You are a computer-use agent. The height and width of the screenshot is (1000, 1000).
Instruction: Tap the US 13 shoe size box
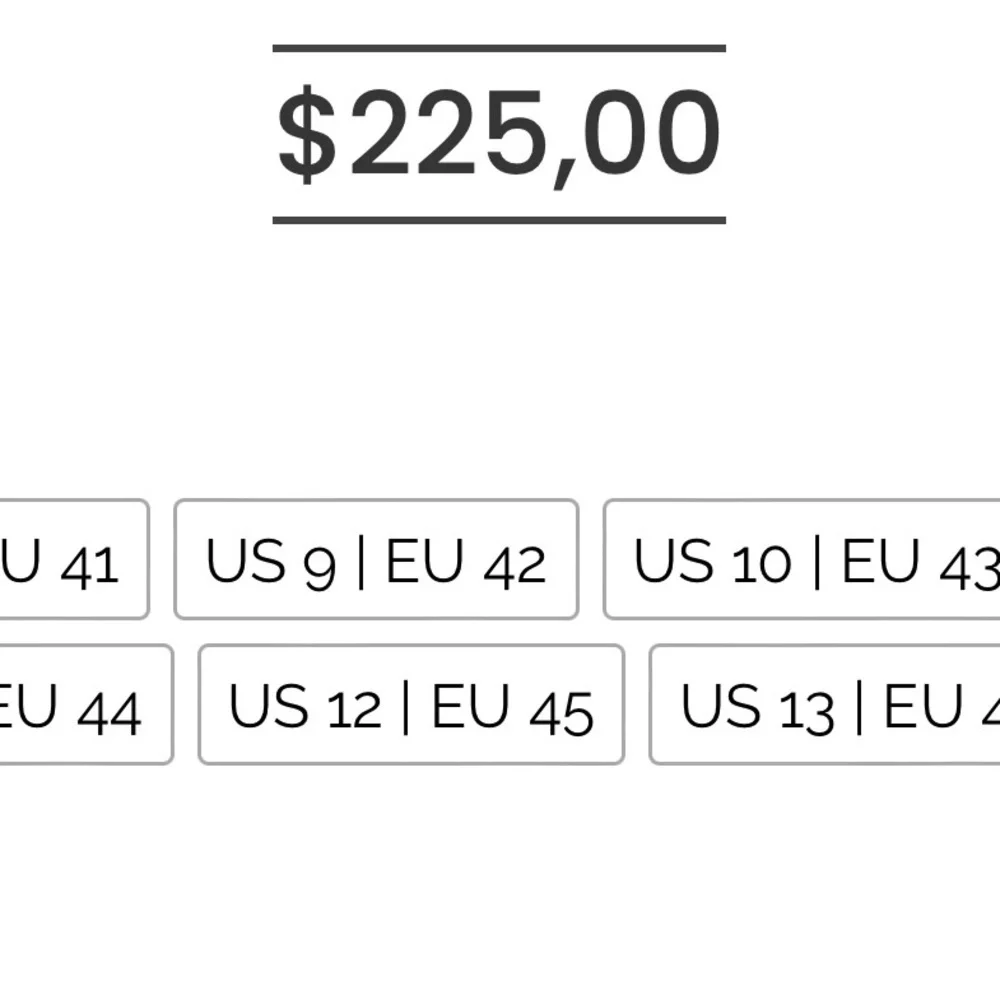pos(825,704)
